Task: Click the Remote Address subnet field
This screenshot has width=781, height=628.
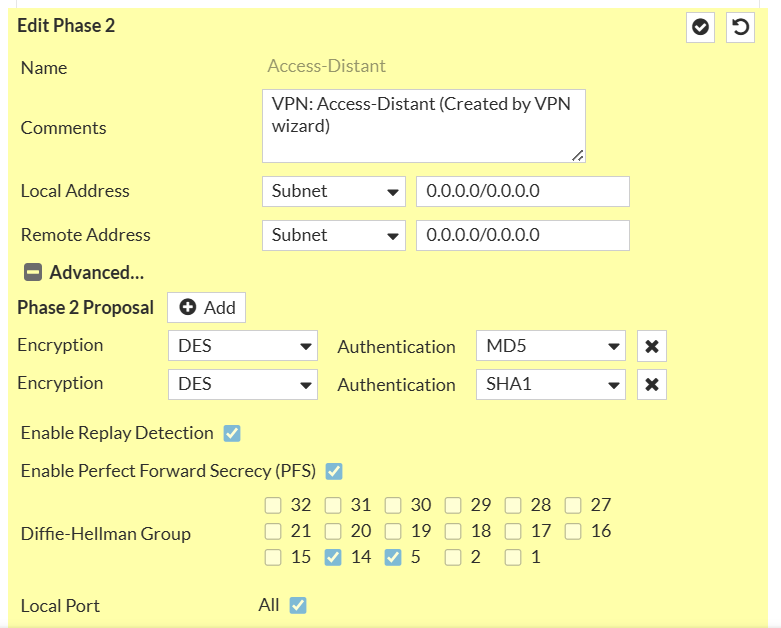Action: pos(522,235)
